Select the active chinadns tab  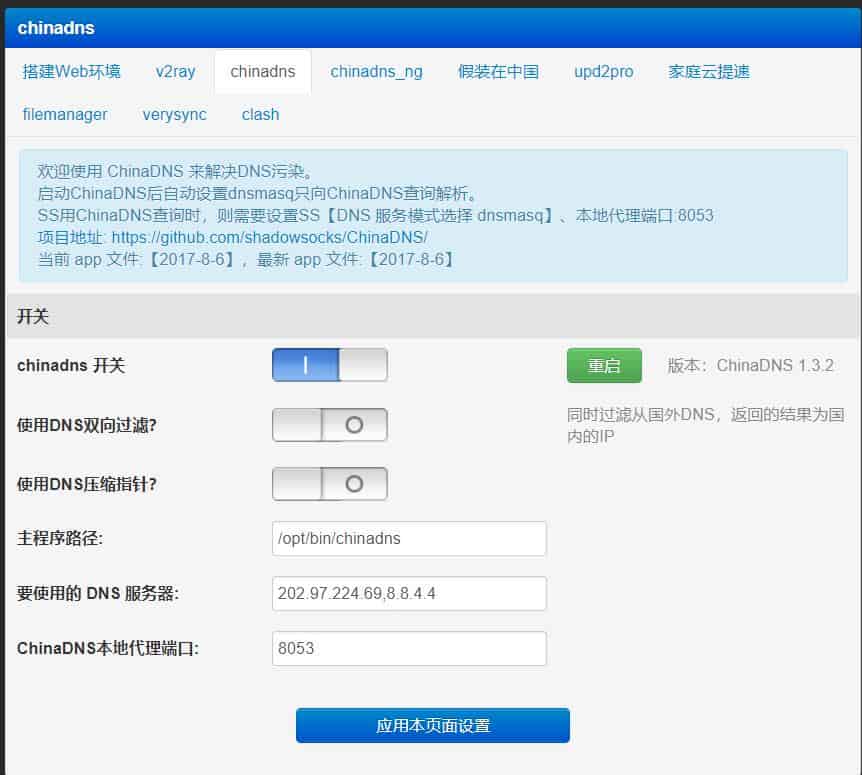(x=262, y=71)
